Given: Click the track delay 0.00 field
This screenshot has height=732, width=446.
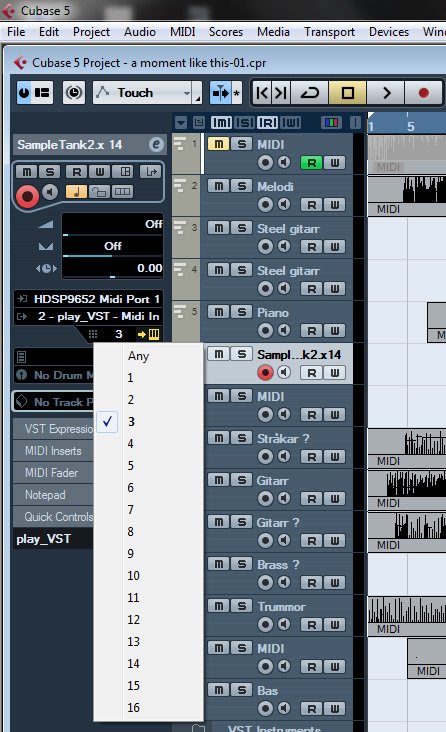Looking at the screenshot, I should [112, 268].
